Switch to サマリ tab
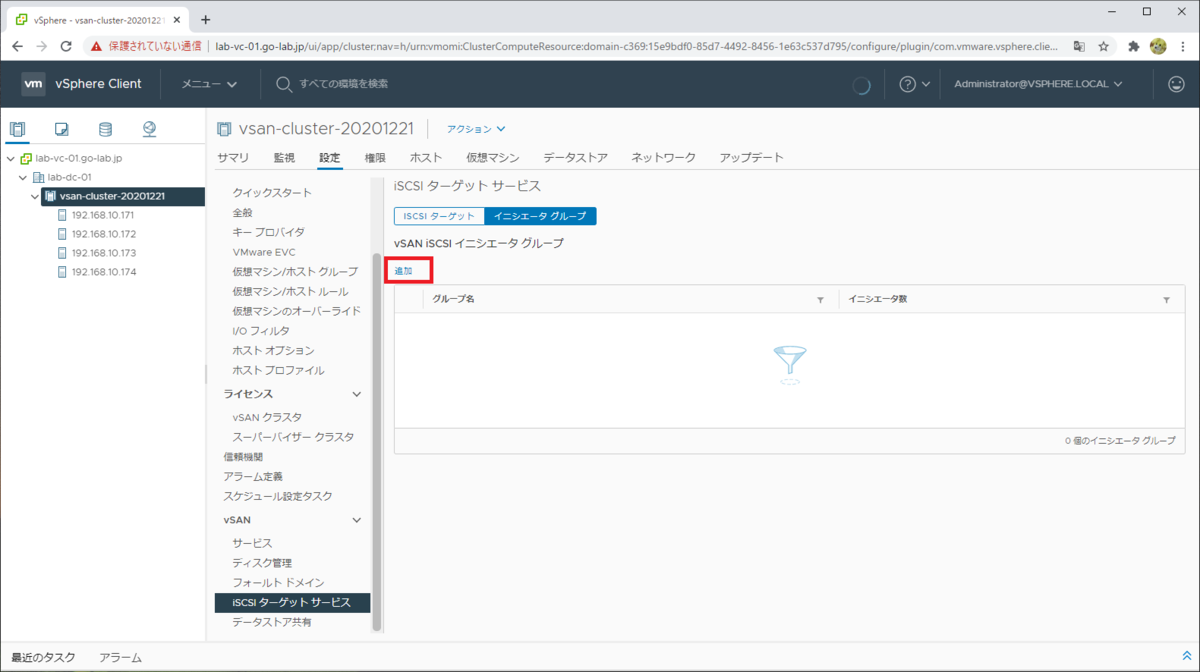This screenshot has width=1200, height=672. tap(233, 157)
